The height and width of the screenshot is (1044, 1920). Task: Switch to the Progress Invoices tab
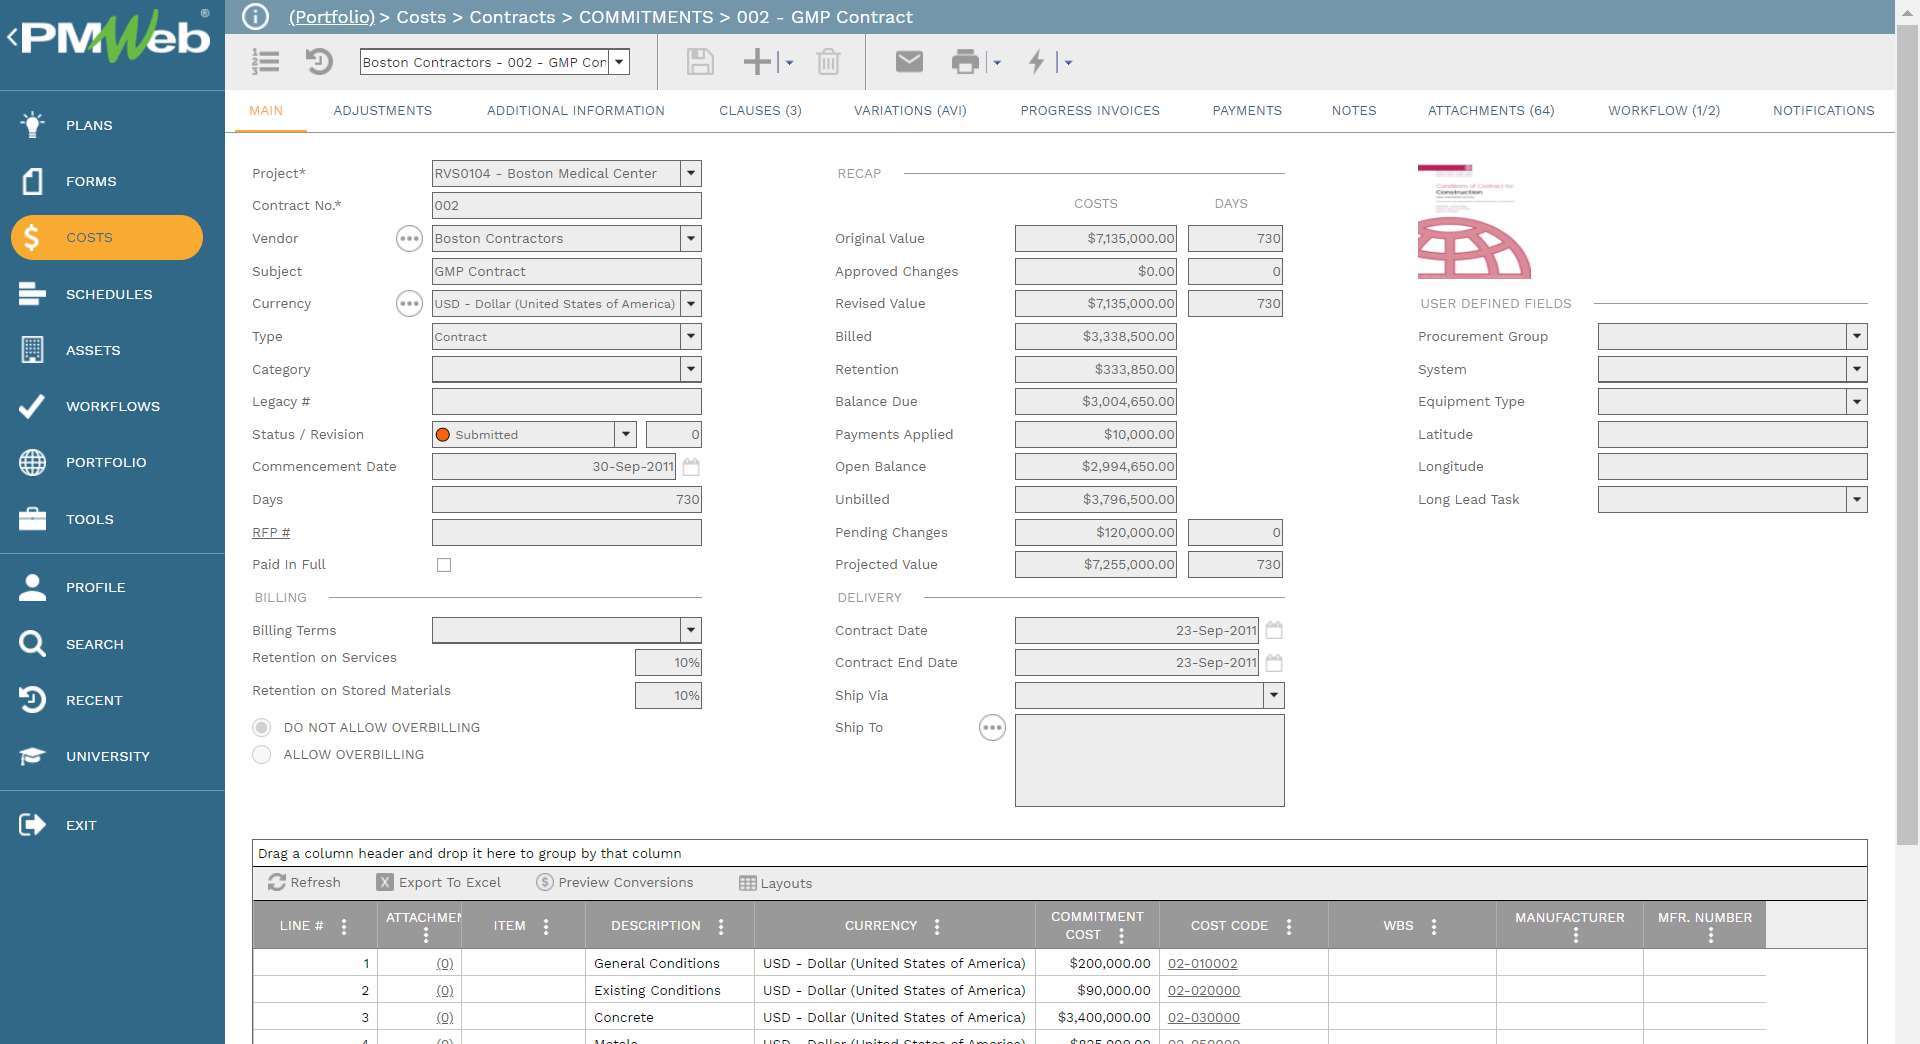(1090, 111)
